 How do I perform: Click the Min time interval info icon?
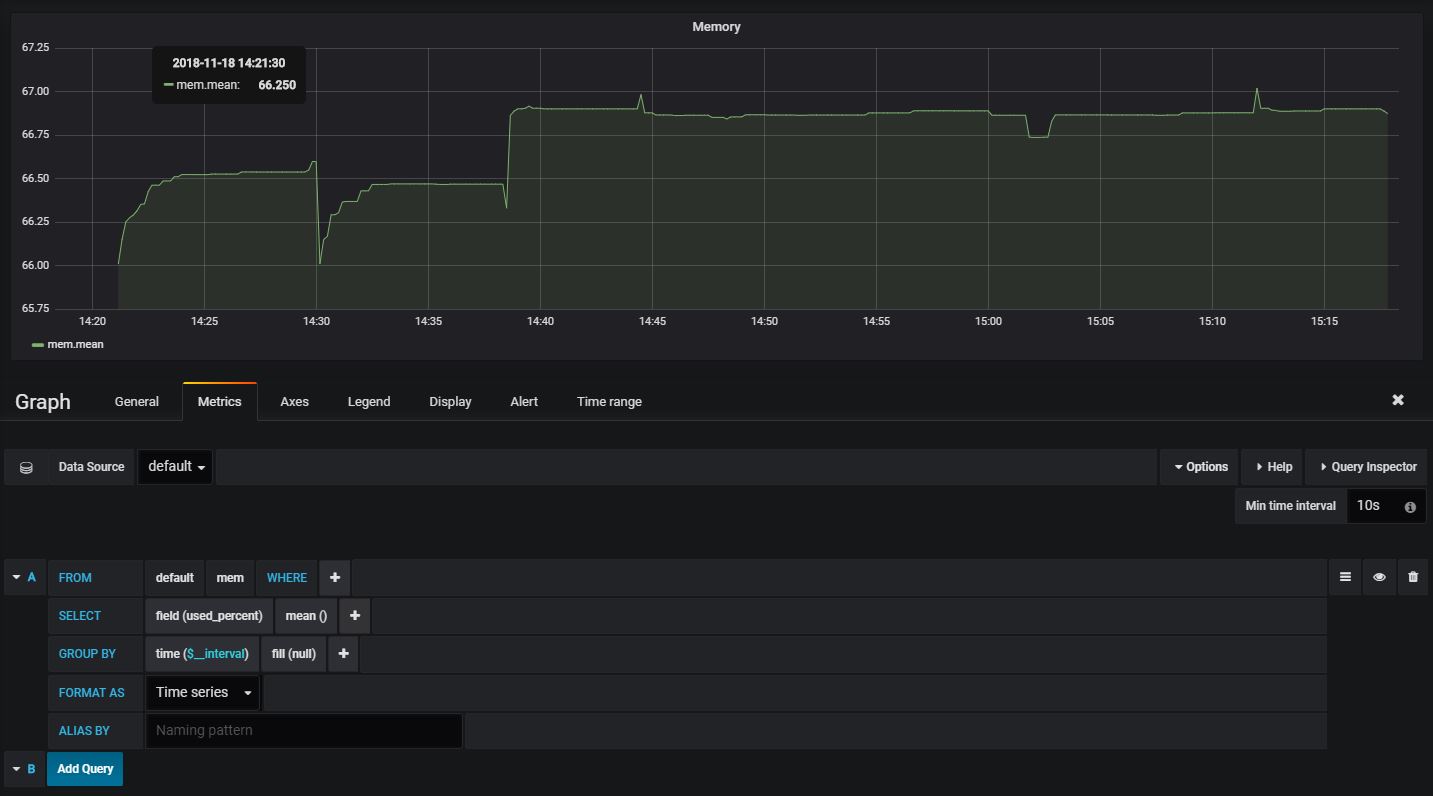coord(1410,507)
